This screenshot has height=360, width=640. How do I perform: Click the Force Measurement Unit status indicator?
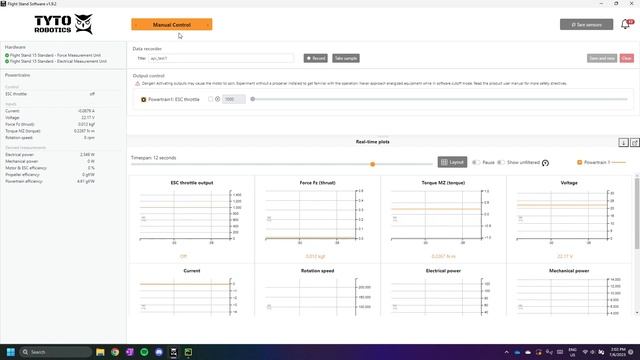point(7,55)
